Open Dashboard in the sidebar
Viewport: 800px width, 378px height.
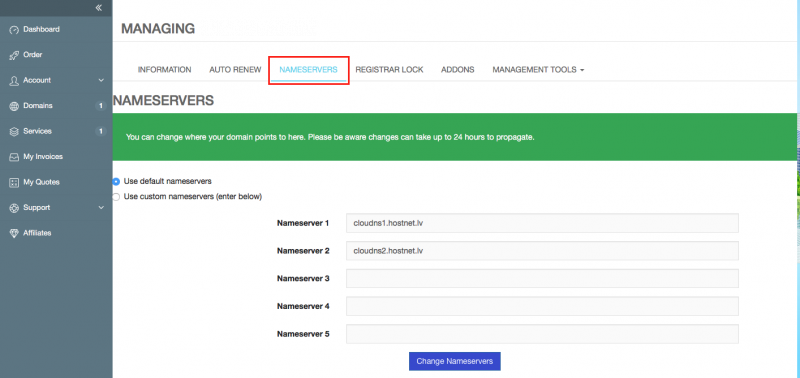[x=41, y=30]
